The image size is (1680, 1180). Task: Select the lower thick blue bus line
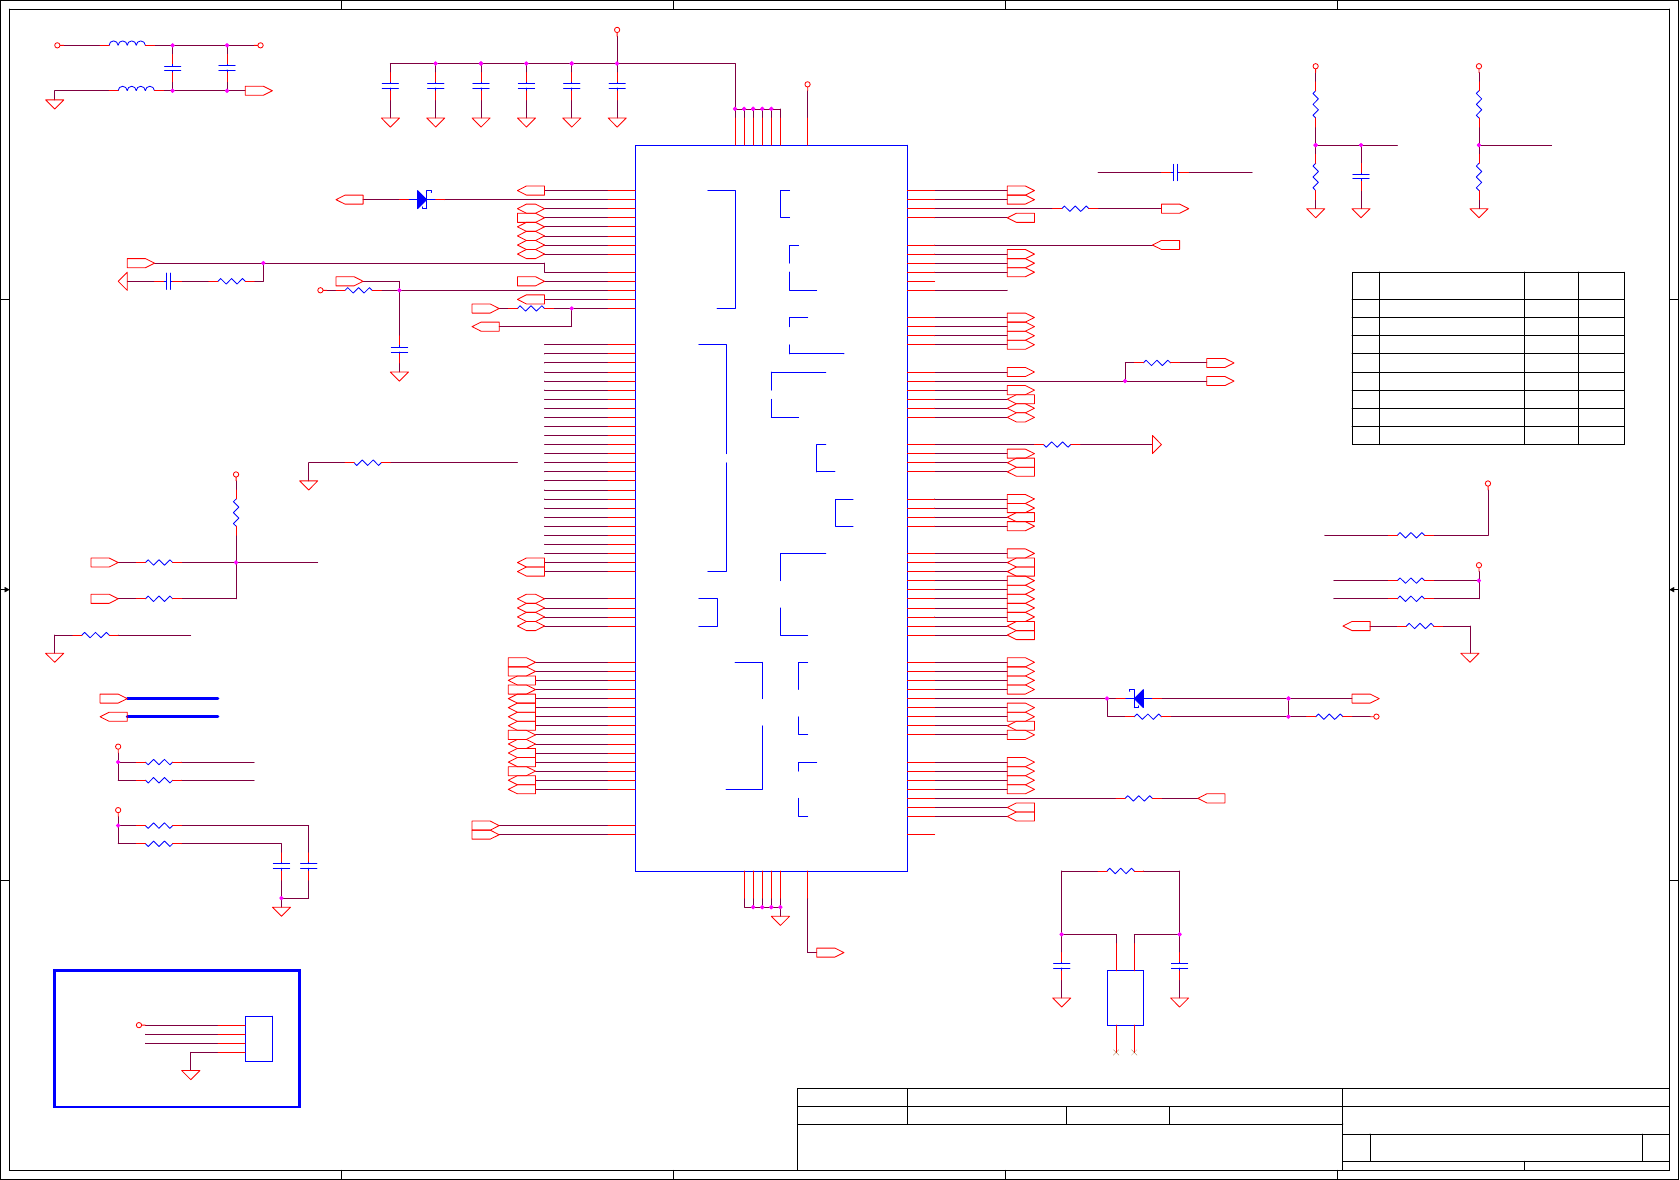click(173, 716)
